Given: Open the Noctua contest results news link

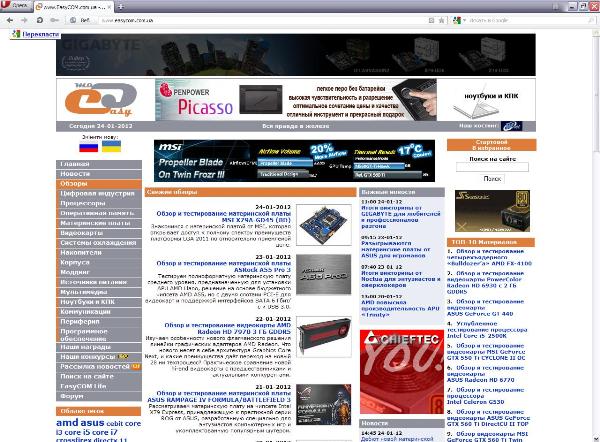Looking at the screenshot, I should click(401, 279).
